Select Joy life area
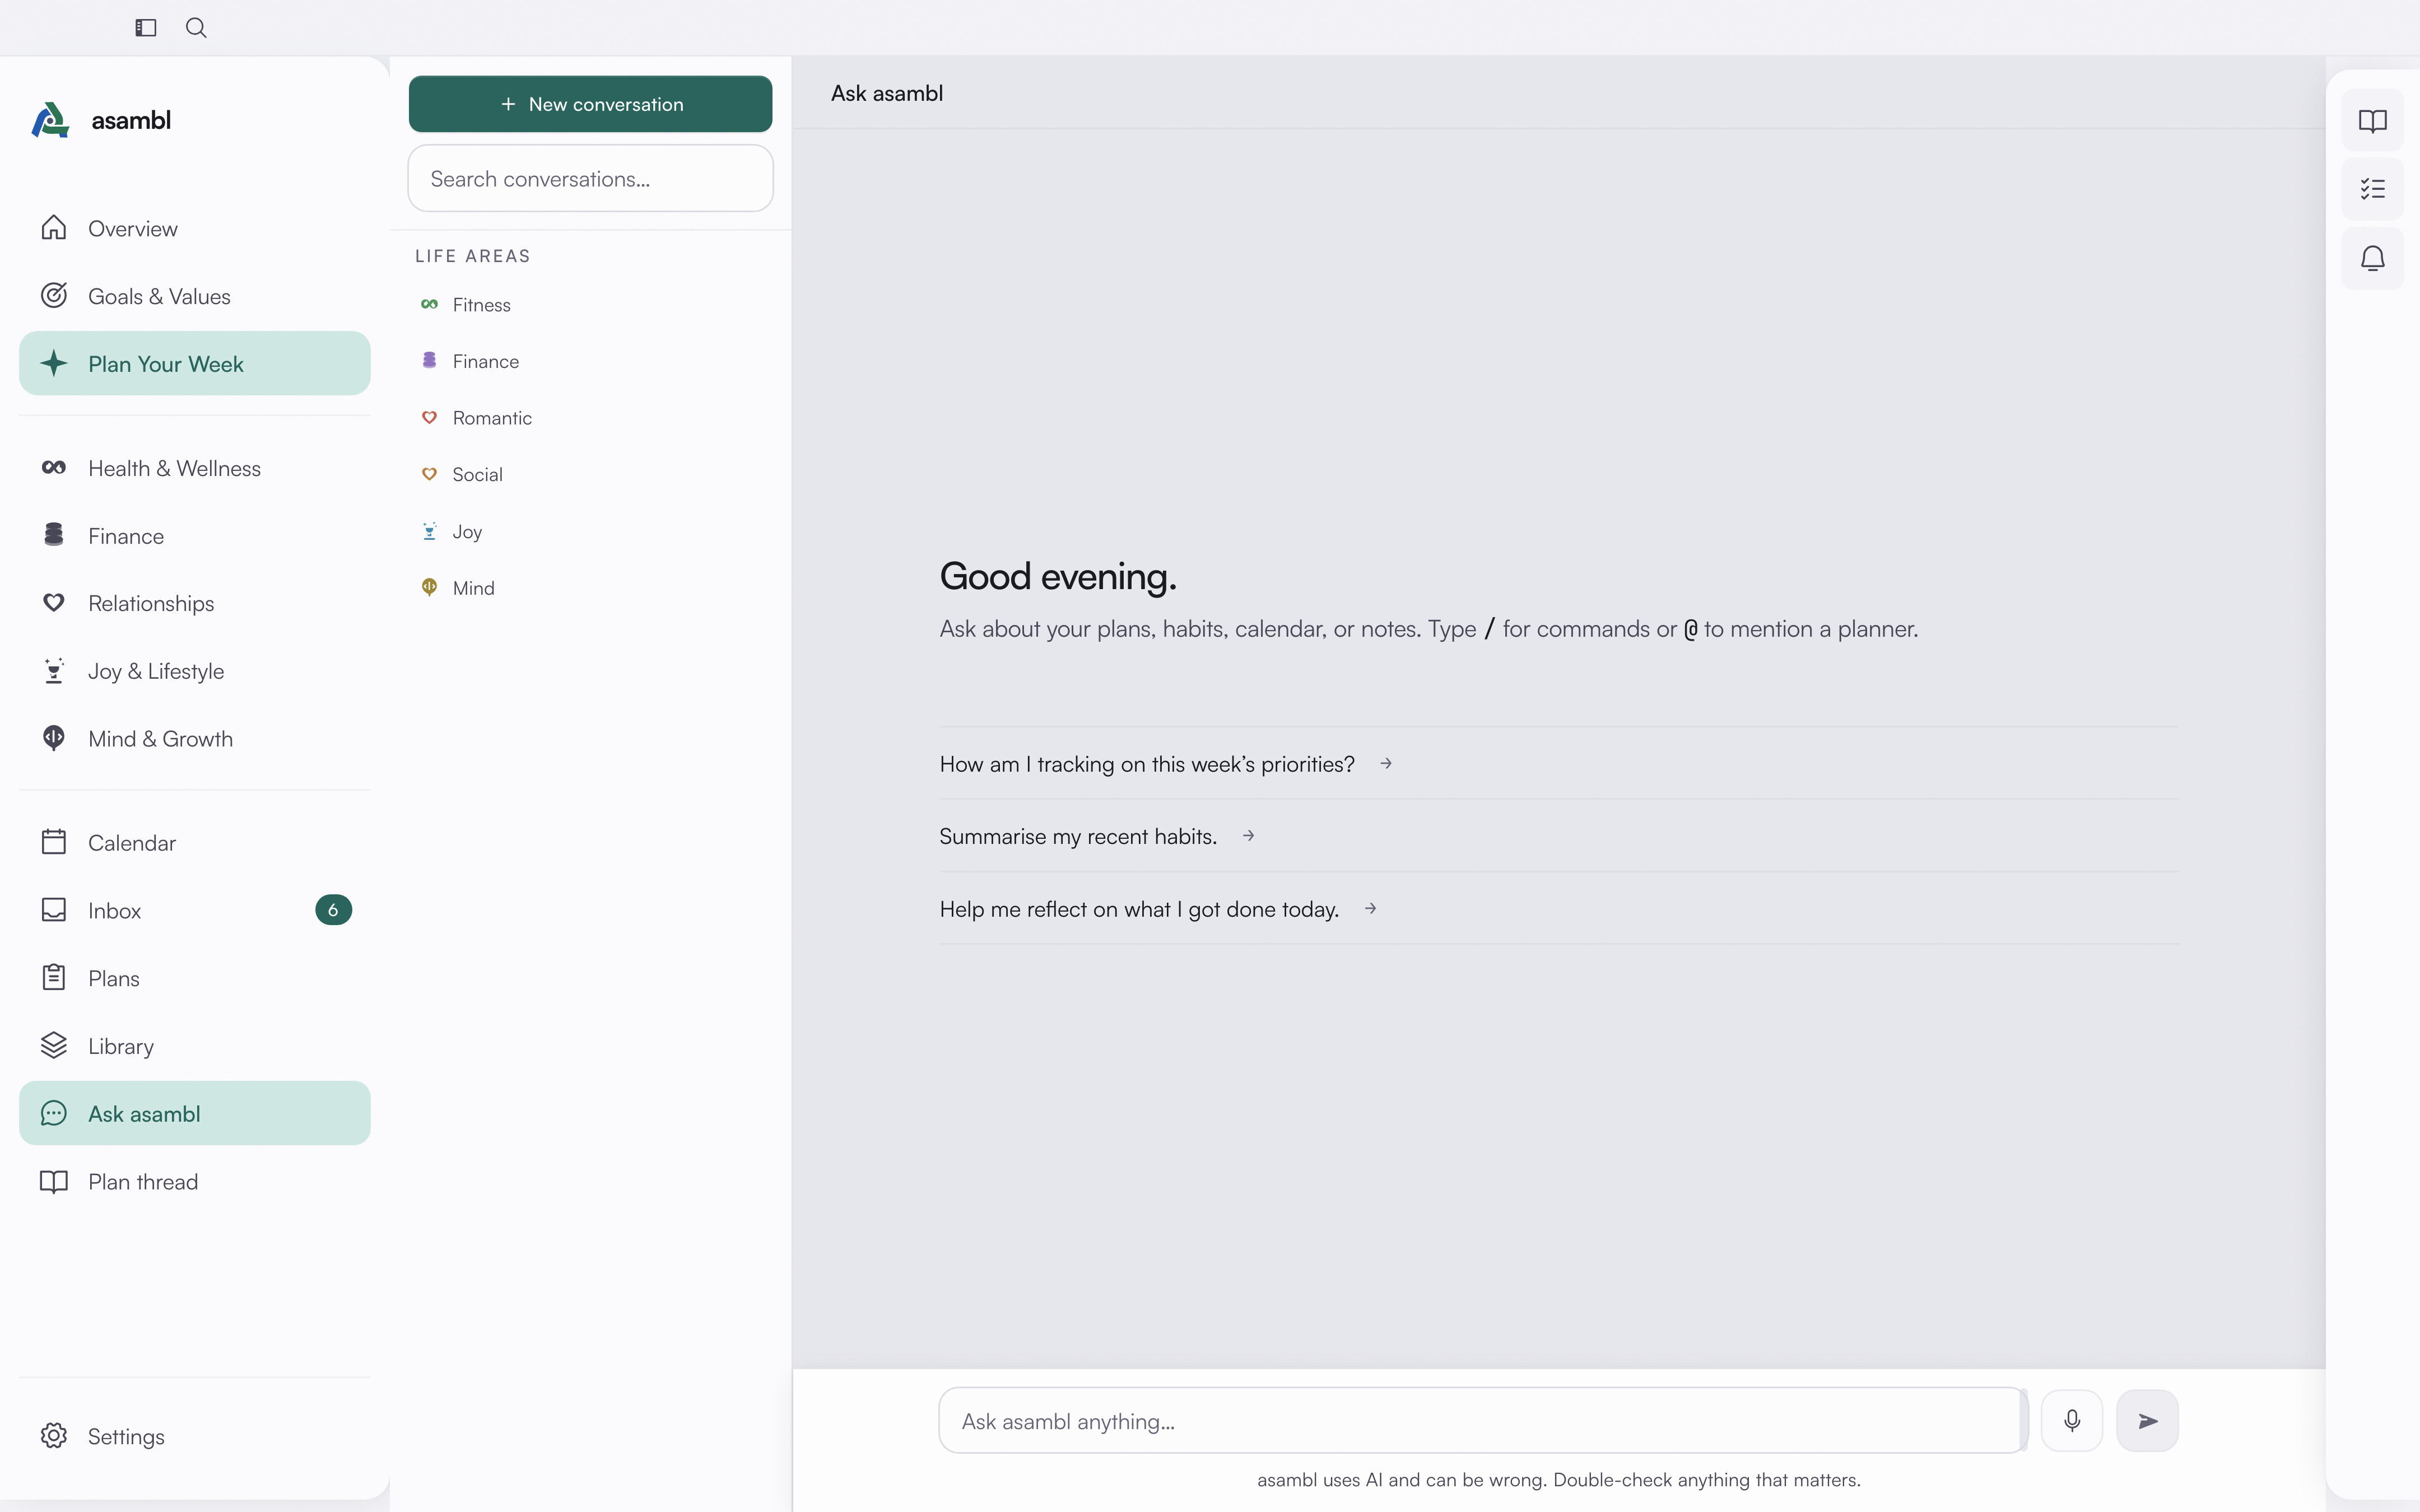 590,531
